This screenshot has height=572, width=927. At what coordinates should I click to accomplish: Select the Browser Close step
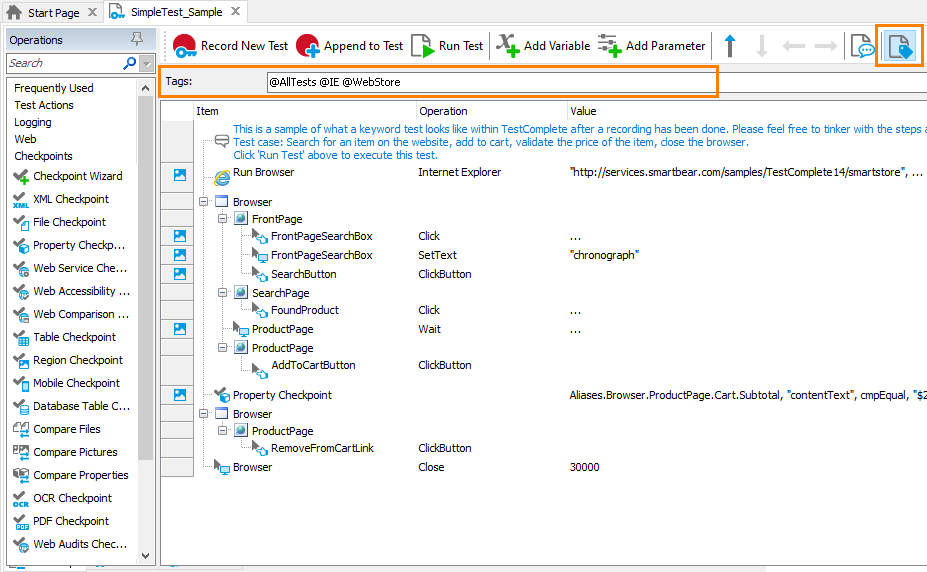tap(252, 467)
